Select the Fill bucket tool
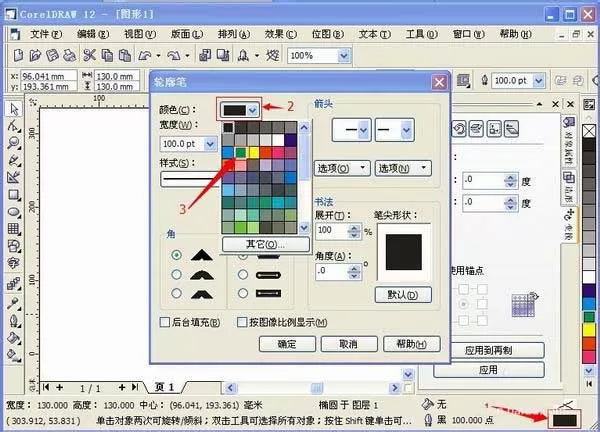 pos(14,338)
